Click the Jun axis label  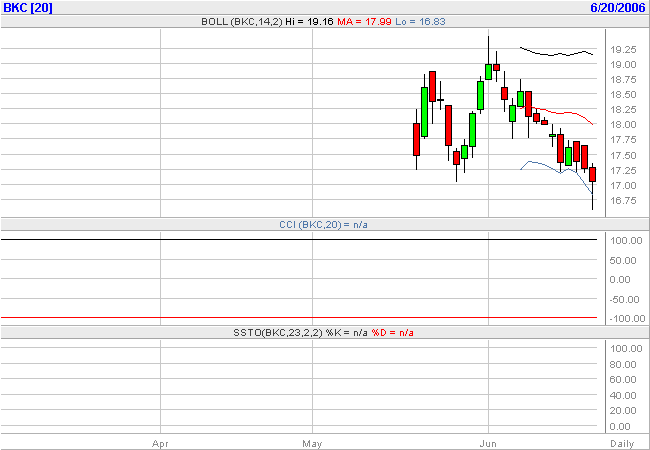pos(488,444)
